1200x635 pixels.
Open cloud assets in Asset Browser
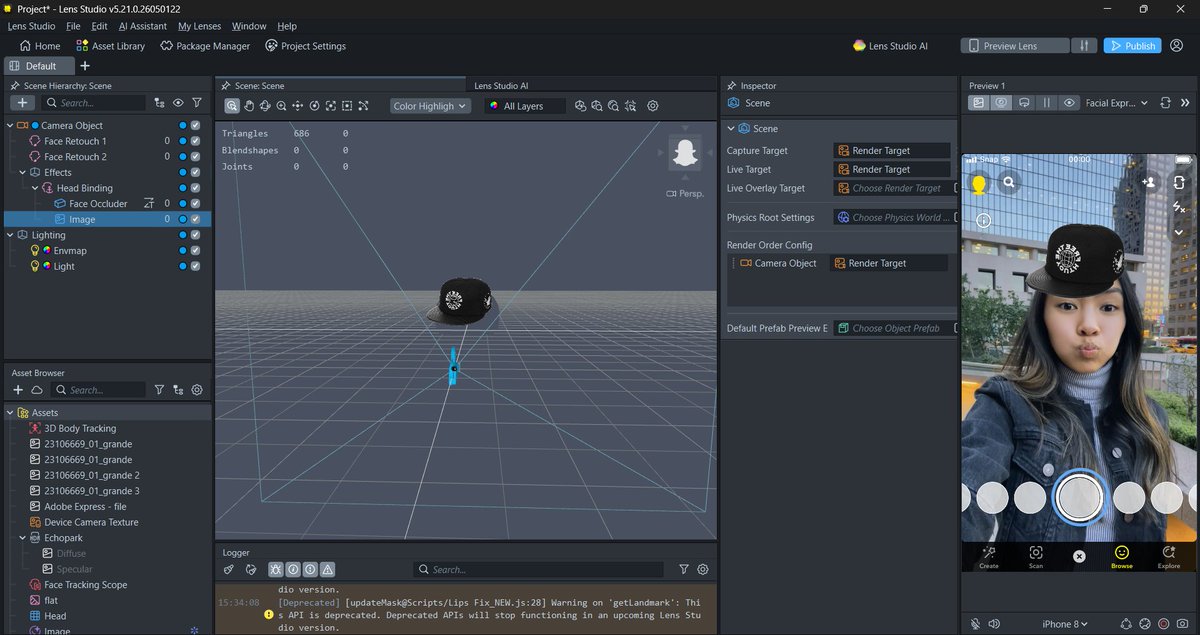point(37,390)
